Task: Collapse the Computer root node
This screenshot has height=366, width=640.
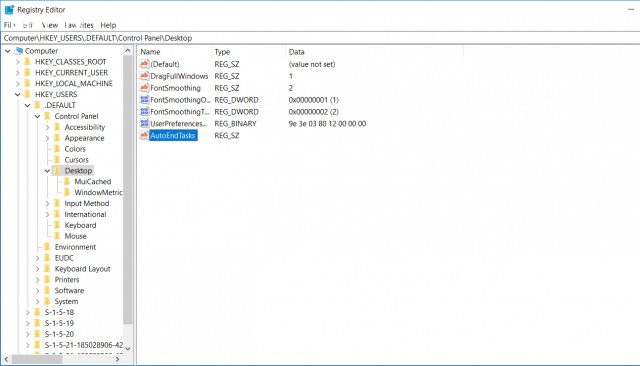Action: point(8,51)
